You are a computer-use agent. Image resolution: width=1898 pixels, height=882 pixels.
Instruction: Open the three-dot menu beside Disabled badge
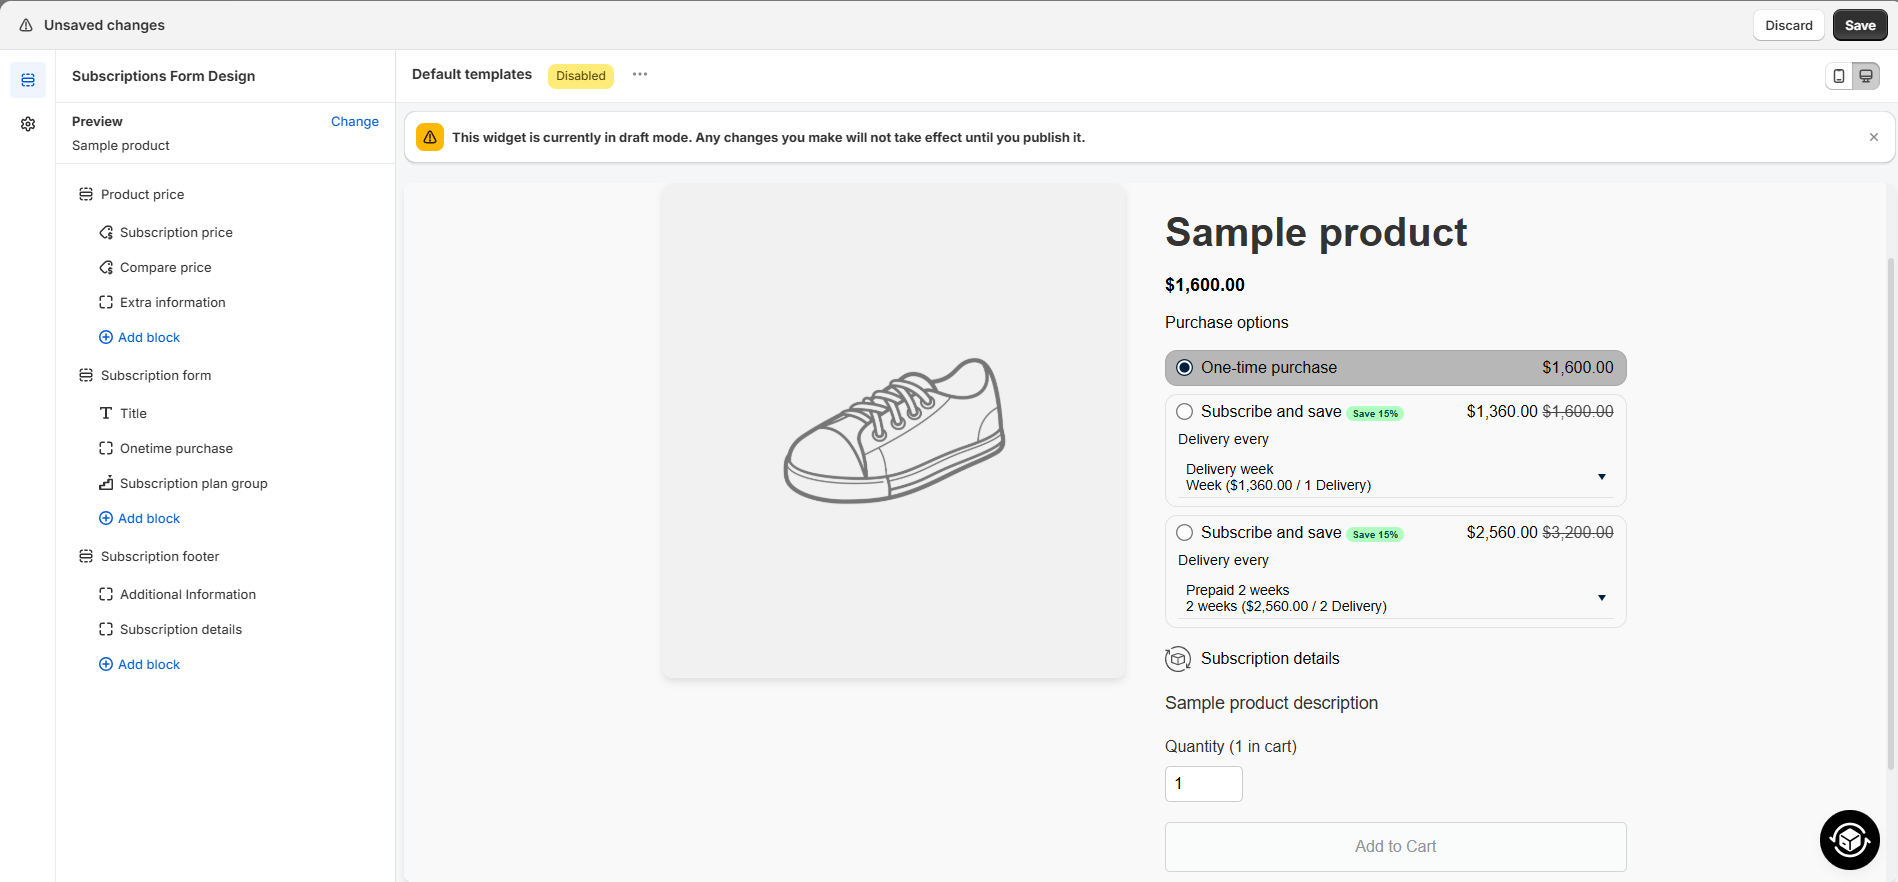point(640,75)
